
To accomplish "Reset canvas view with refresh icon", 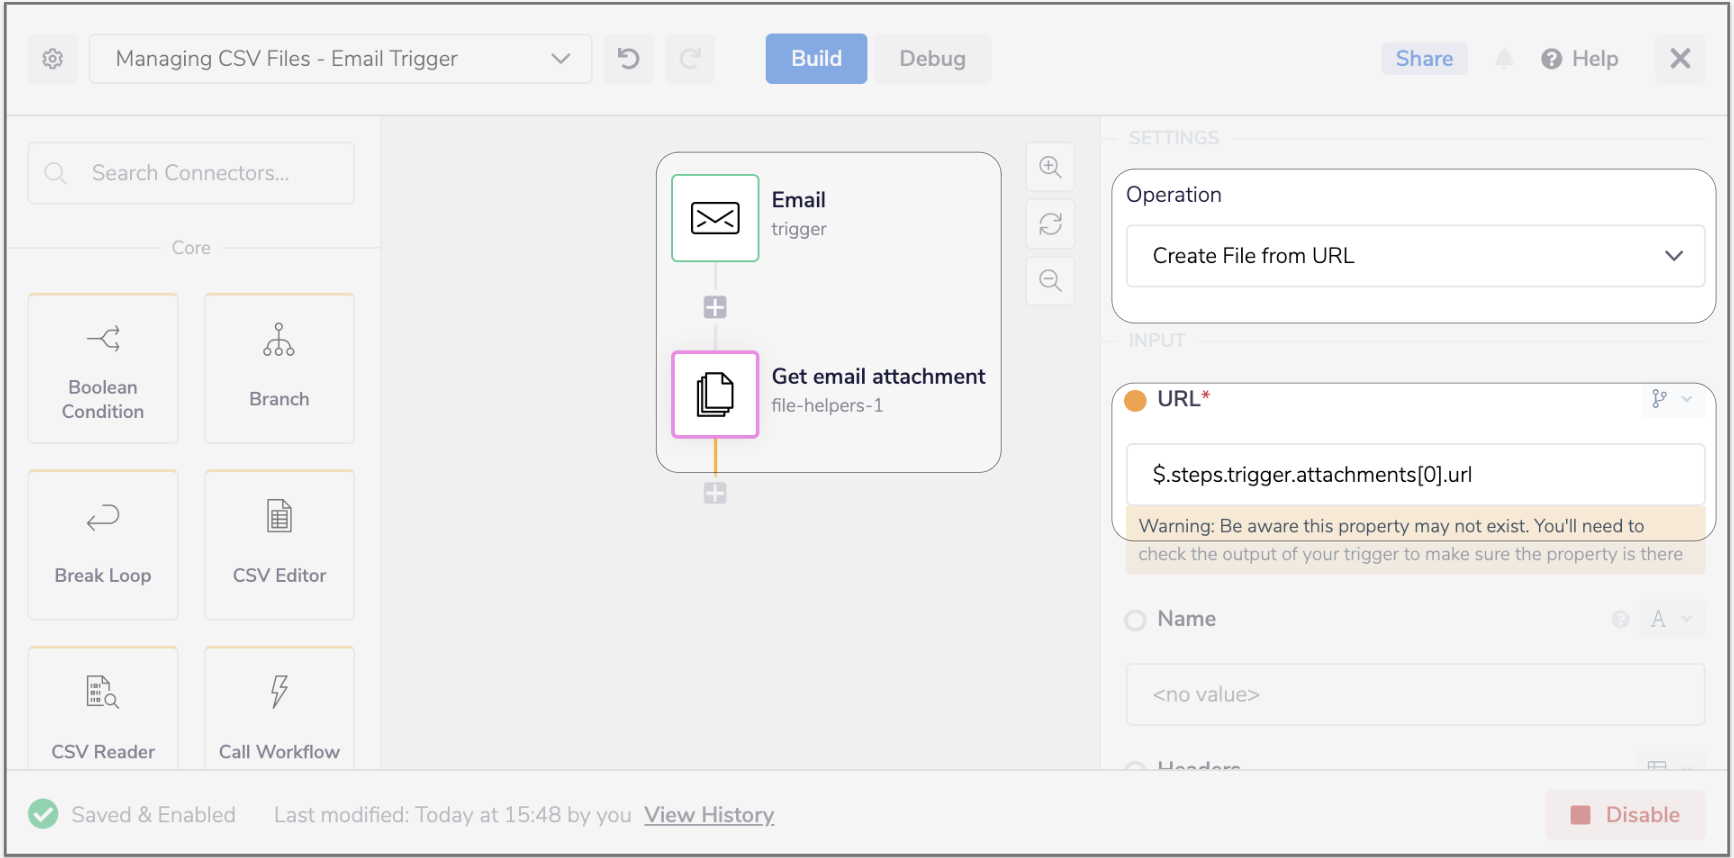I will pos(1050,224).
